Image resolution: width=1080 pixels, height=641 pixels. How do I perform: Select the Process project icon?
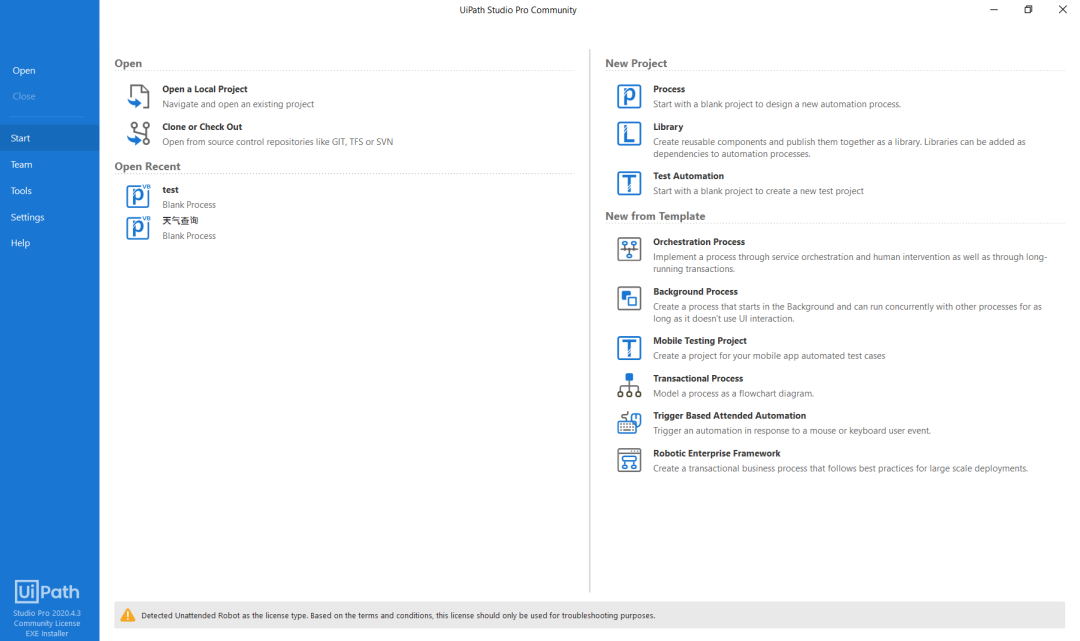[629, 96]
